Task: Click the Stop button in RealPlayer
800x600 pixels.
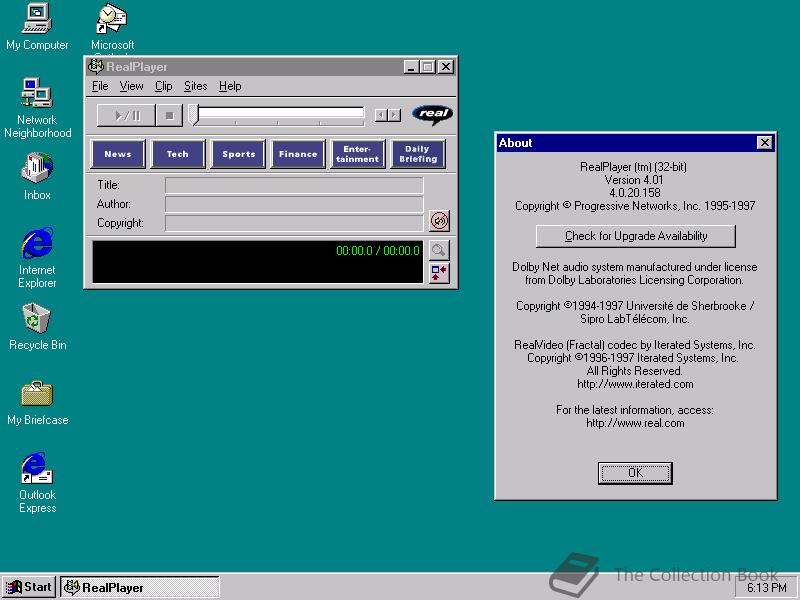Action: click(x=170, y=116)
